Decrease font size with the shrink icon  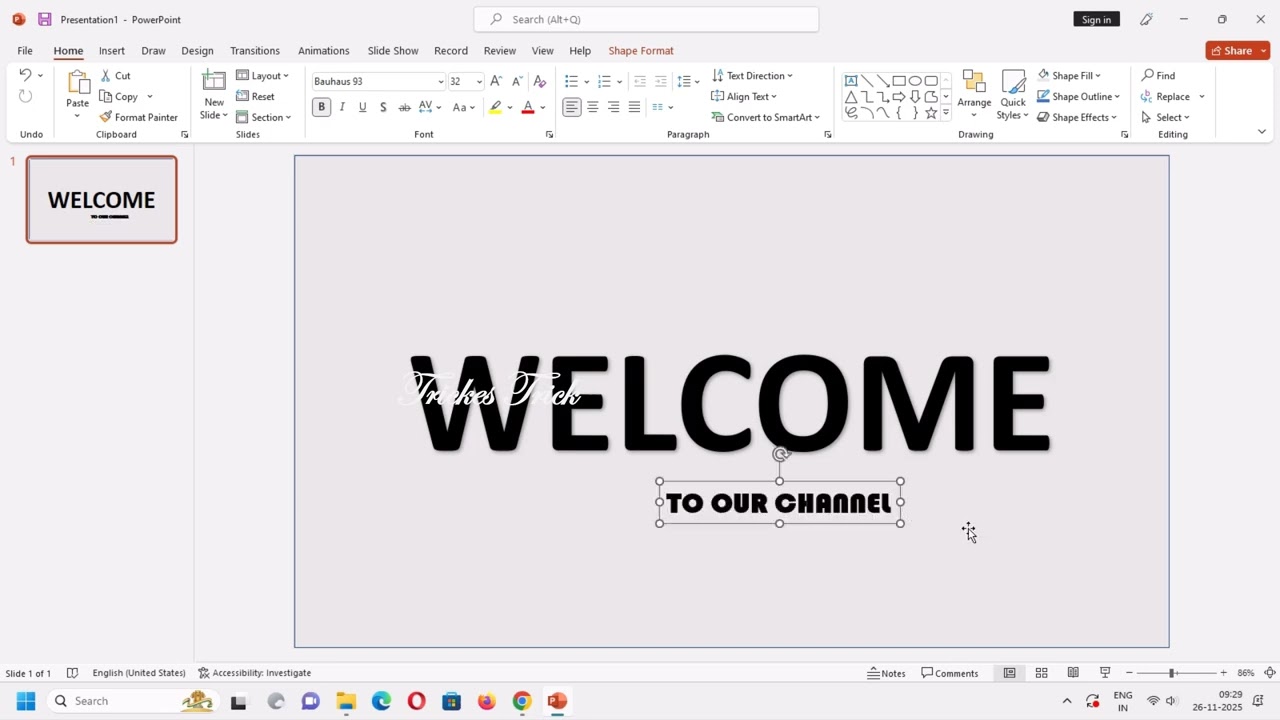[x=517, y=81]
